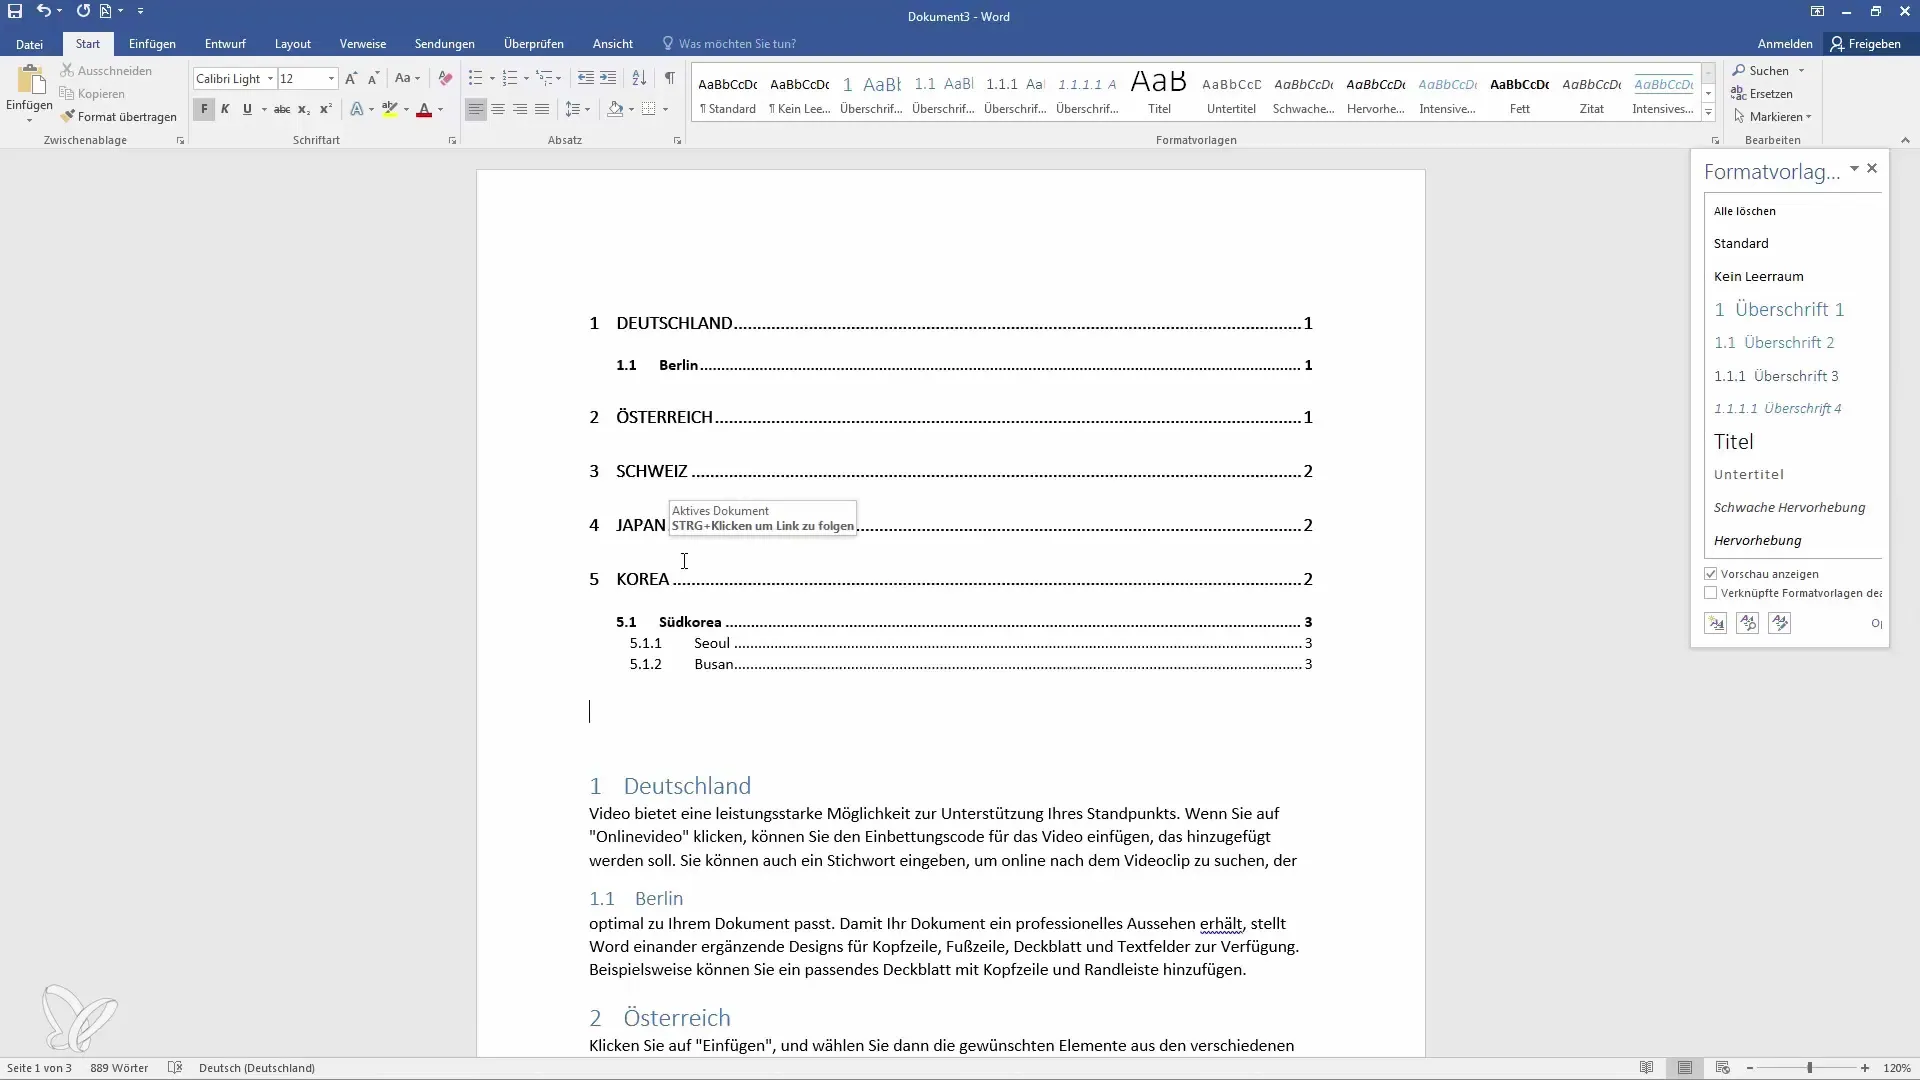Open font name dropdown Calibri Light
The height and width of the screenshot is (1080, 1920).
point(270,78)
